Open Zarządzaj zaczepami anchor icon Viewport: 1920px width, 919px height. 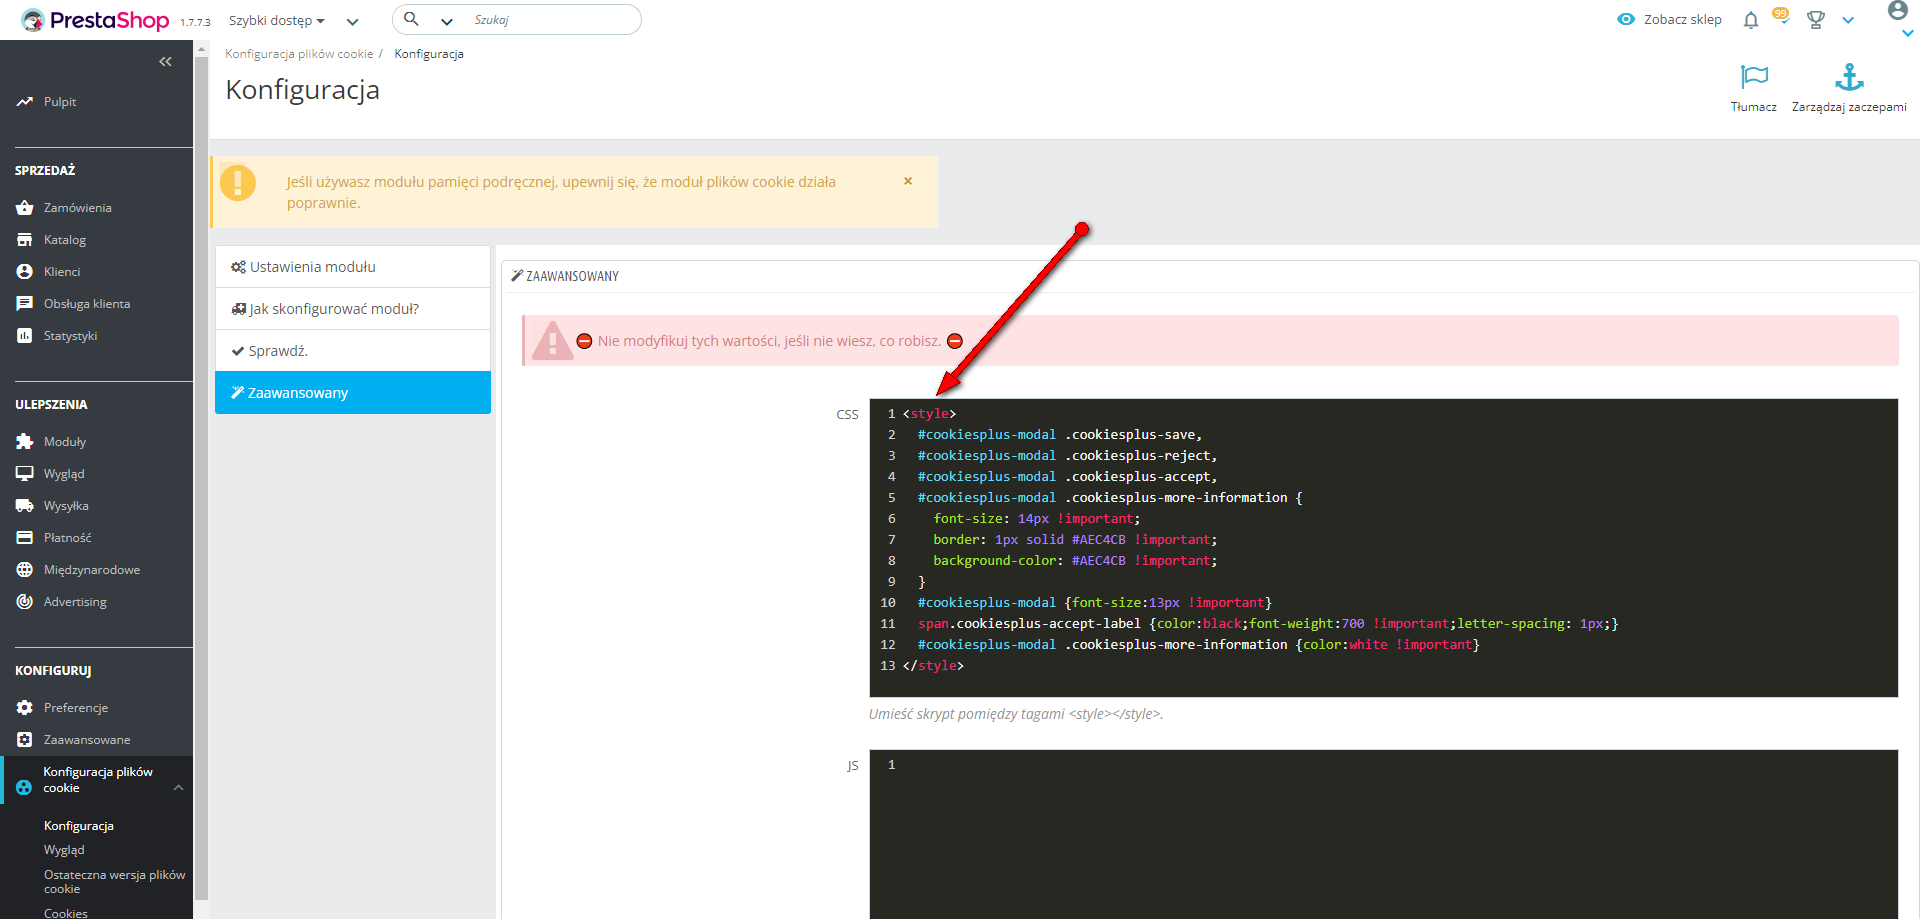(x=1849, y=77)
